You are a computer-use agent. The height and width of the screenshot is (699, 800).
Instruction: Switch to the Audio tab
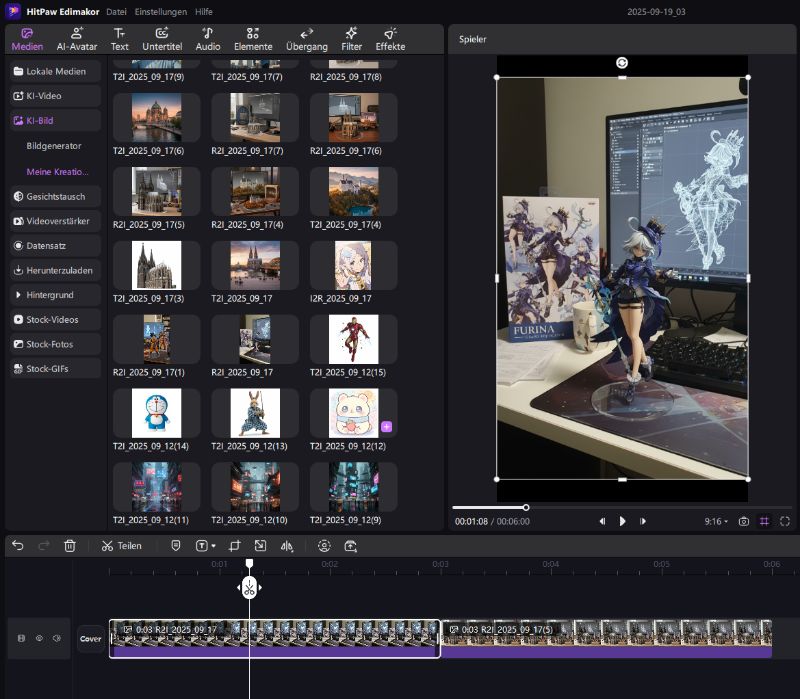(x=208, y=39)
